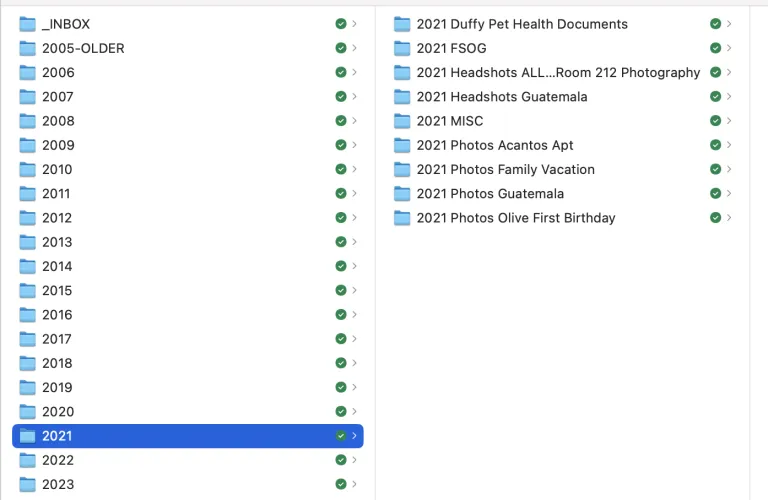Open chevron for 2021 Photos Family Vacation
Screen dimensions: 768x500
point(728,169)
